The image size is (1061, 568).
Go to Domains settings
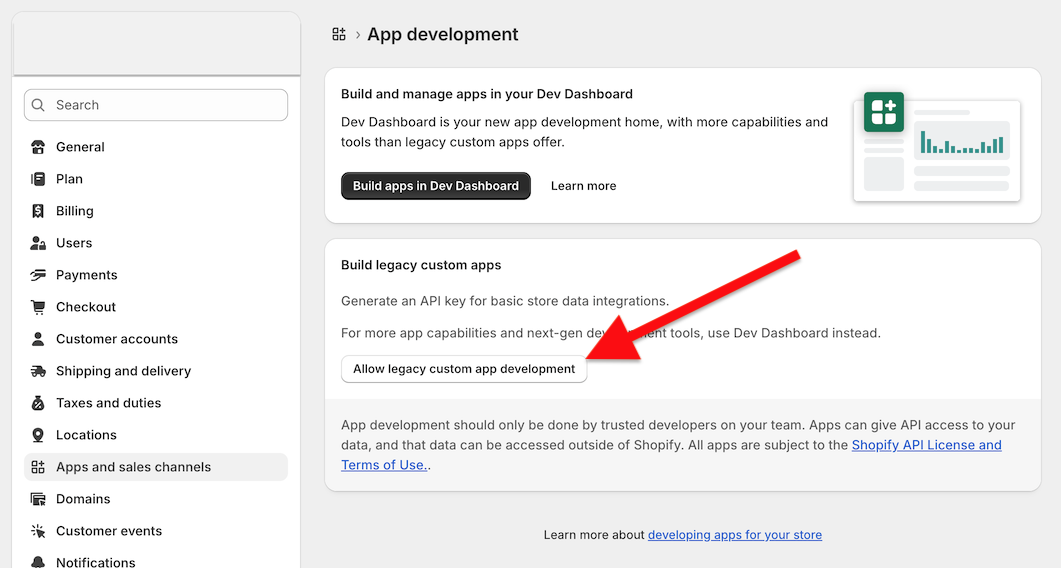click(x=83, y=499)
